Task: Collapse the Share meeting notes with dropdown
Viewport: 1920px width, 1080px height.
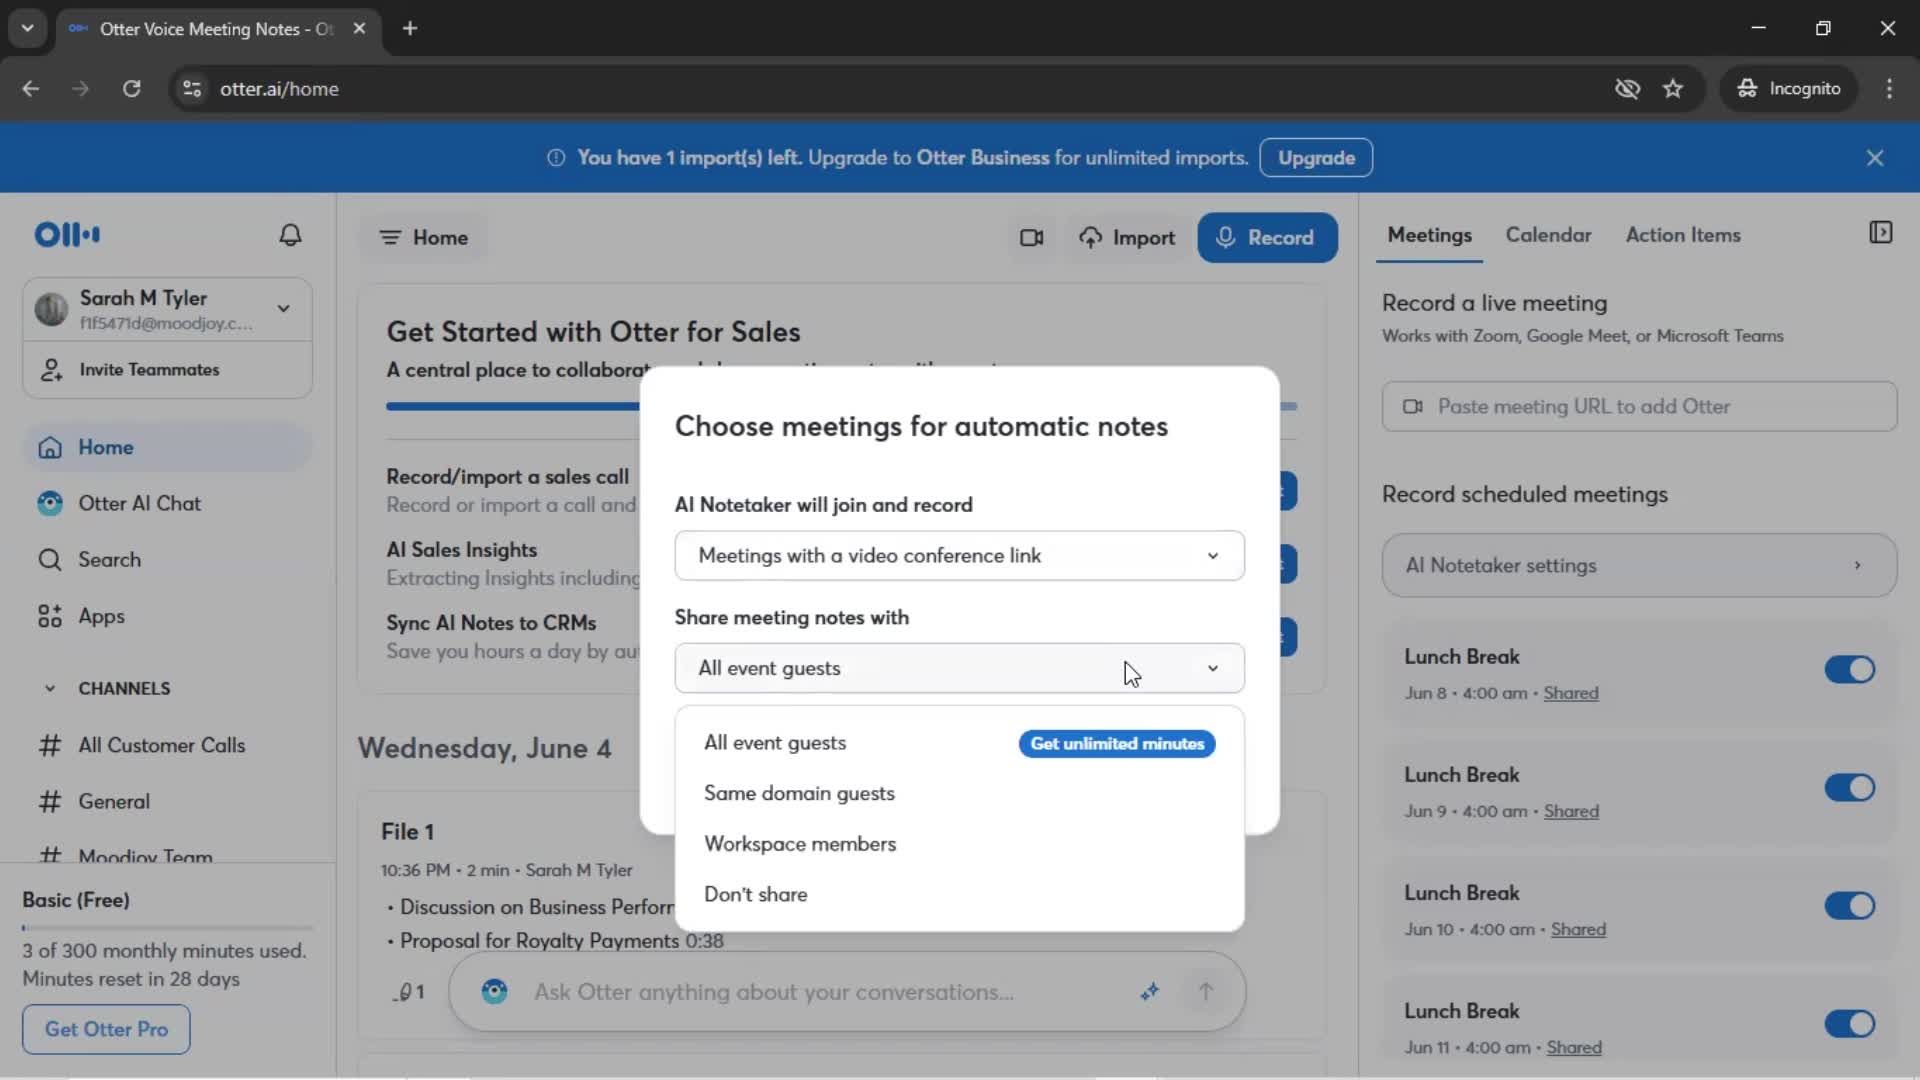Action: tap(959, 669)
